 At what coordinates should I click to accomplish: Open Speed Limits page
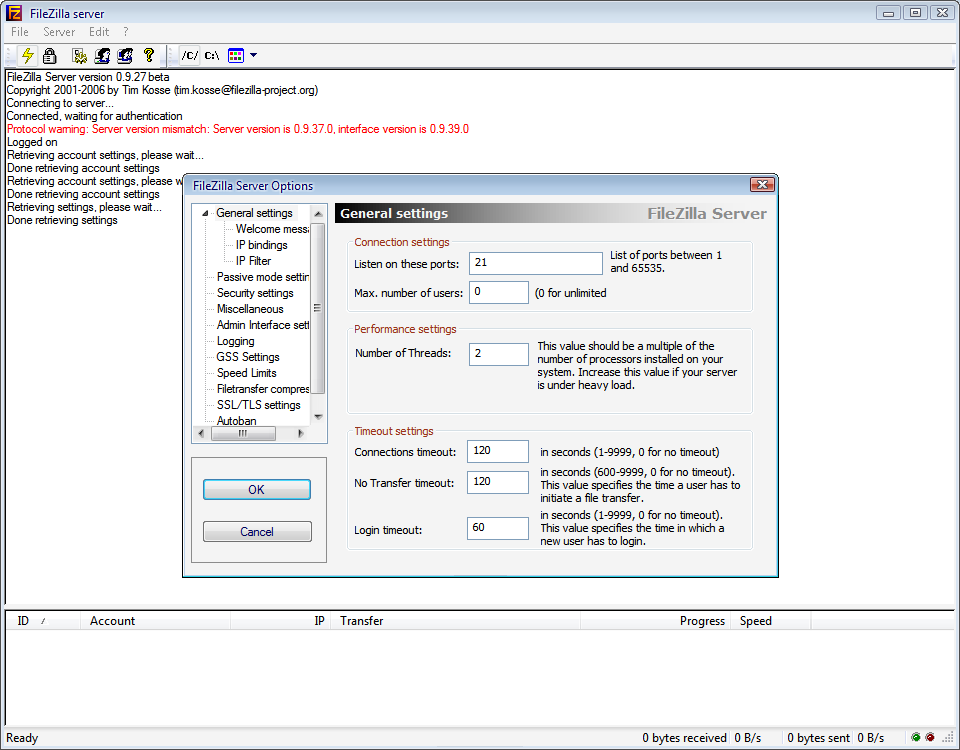(246, 373)
